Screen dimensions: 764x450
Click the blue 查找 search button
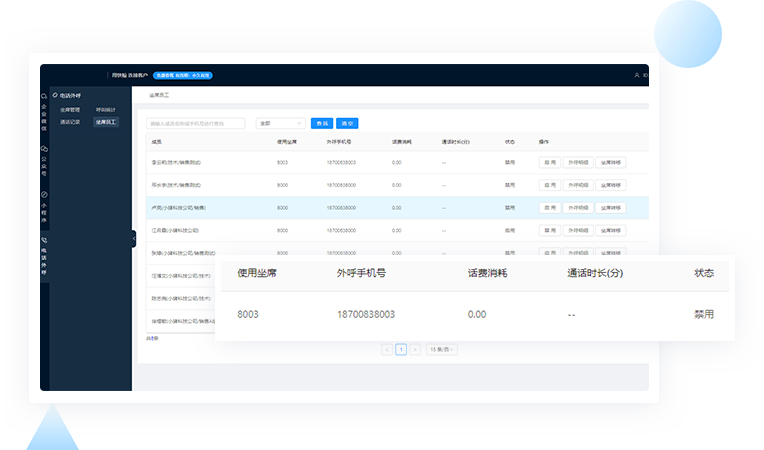click(322, 123)
